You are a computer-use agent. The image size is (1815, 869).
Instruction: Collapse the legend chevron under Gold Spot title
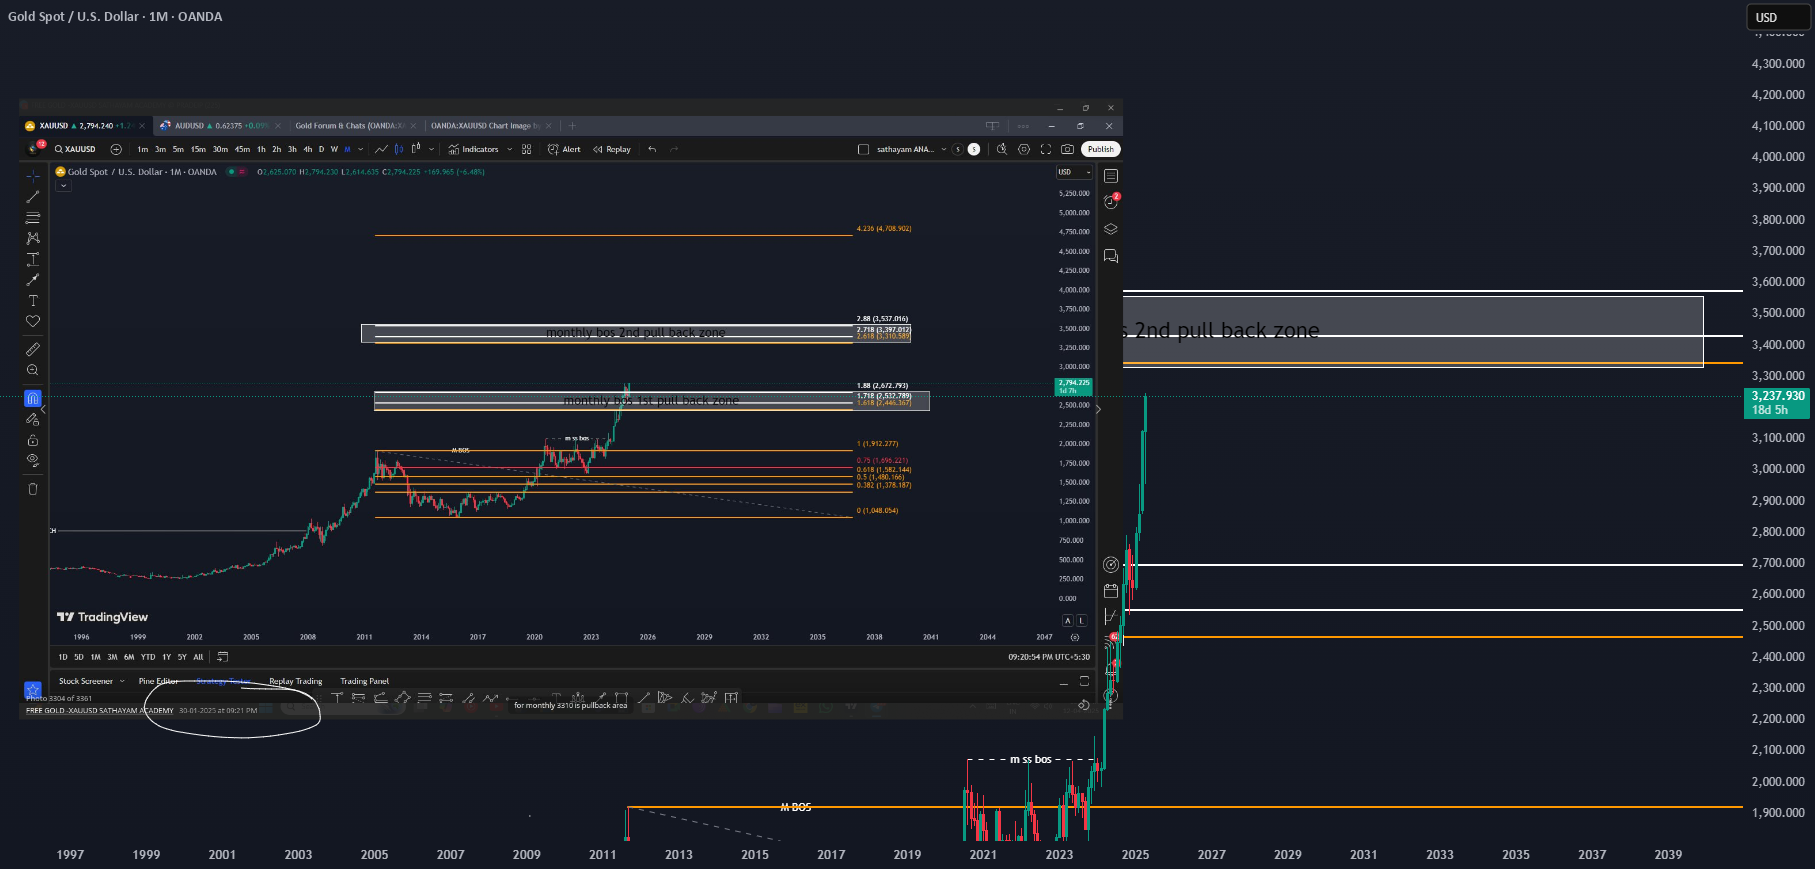coord(63,186)
